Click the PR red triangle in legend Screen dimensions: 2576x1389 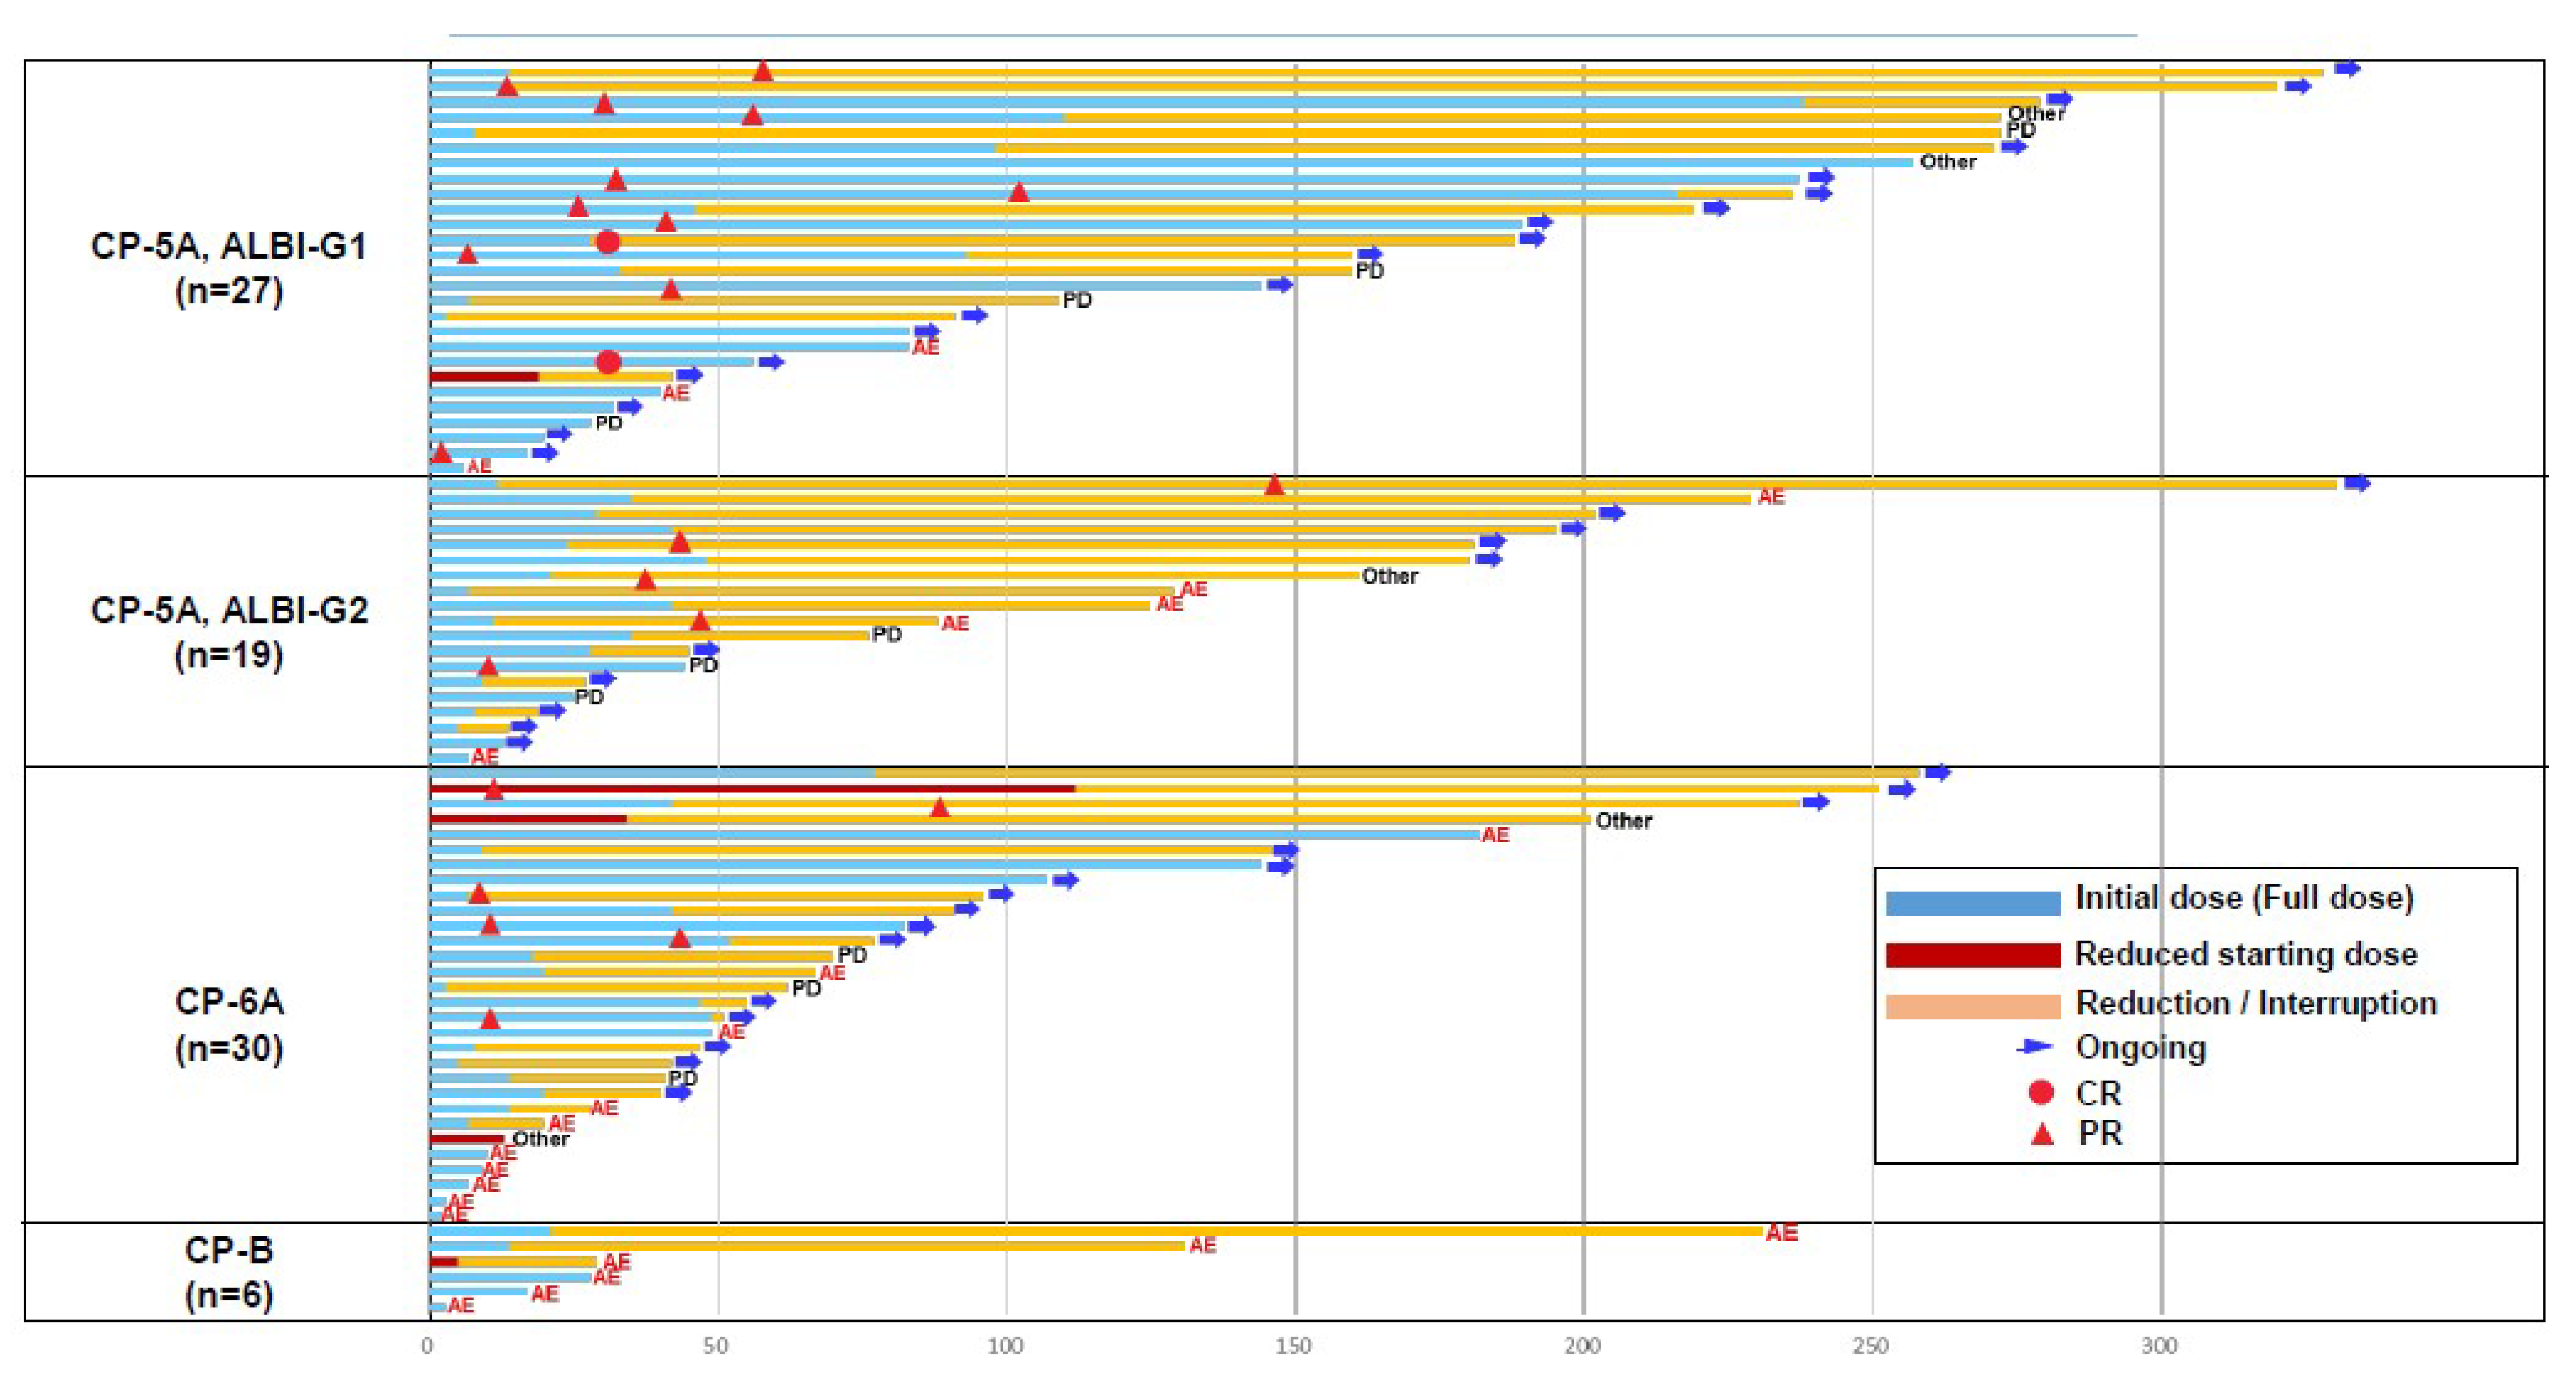(2042, 1135)
